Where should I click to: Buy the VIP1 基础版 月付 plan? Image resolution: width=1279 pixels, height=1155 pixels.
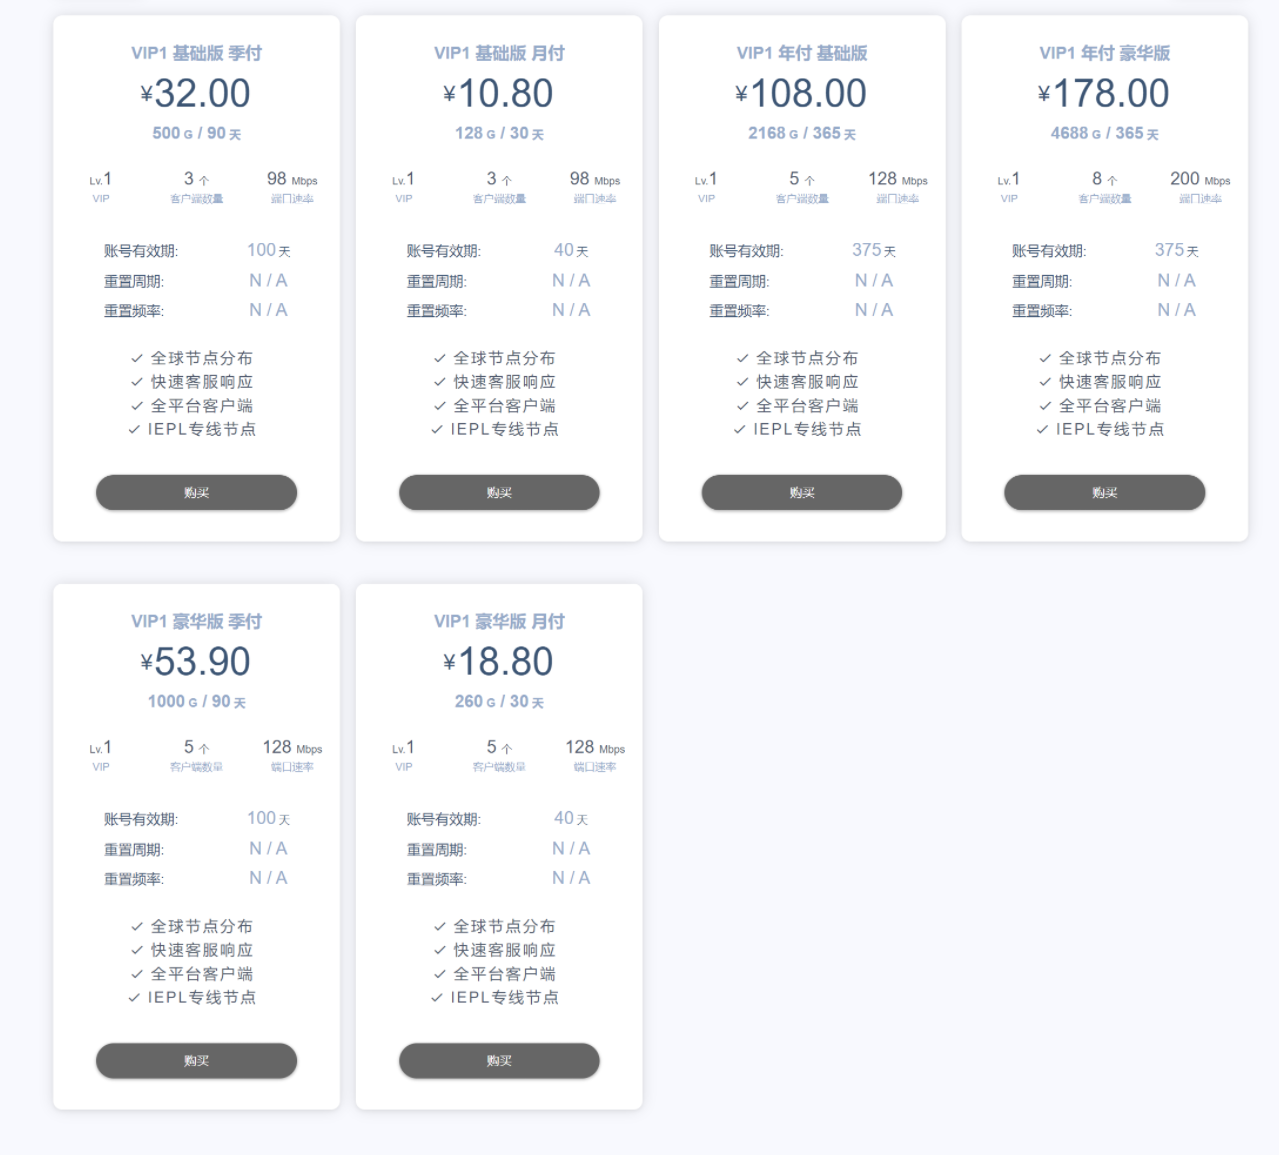click(x=499, y=493)
